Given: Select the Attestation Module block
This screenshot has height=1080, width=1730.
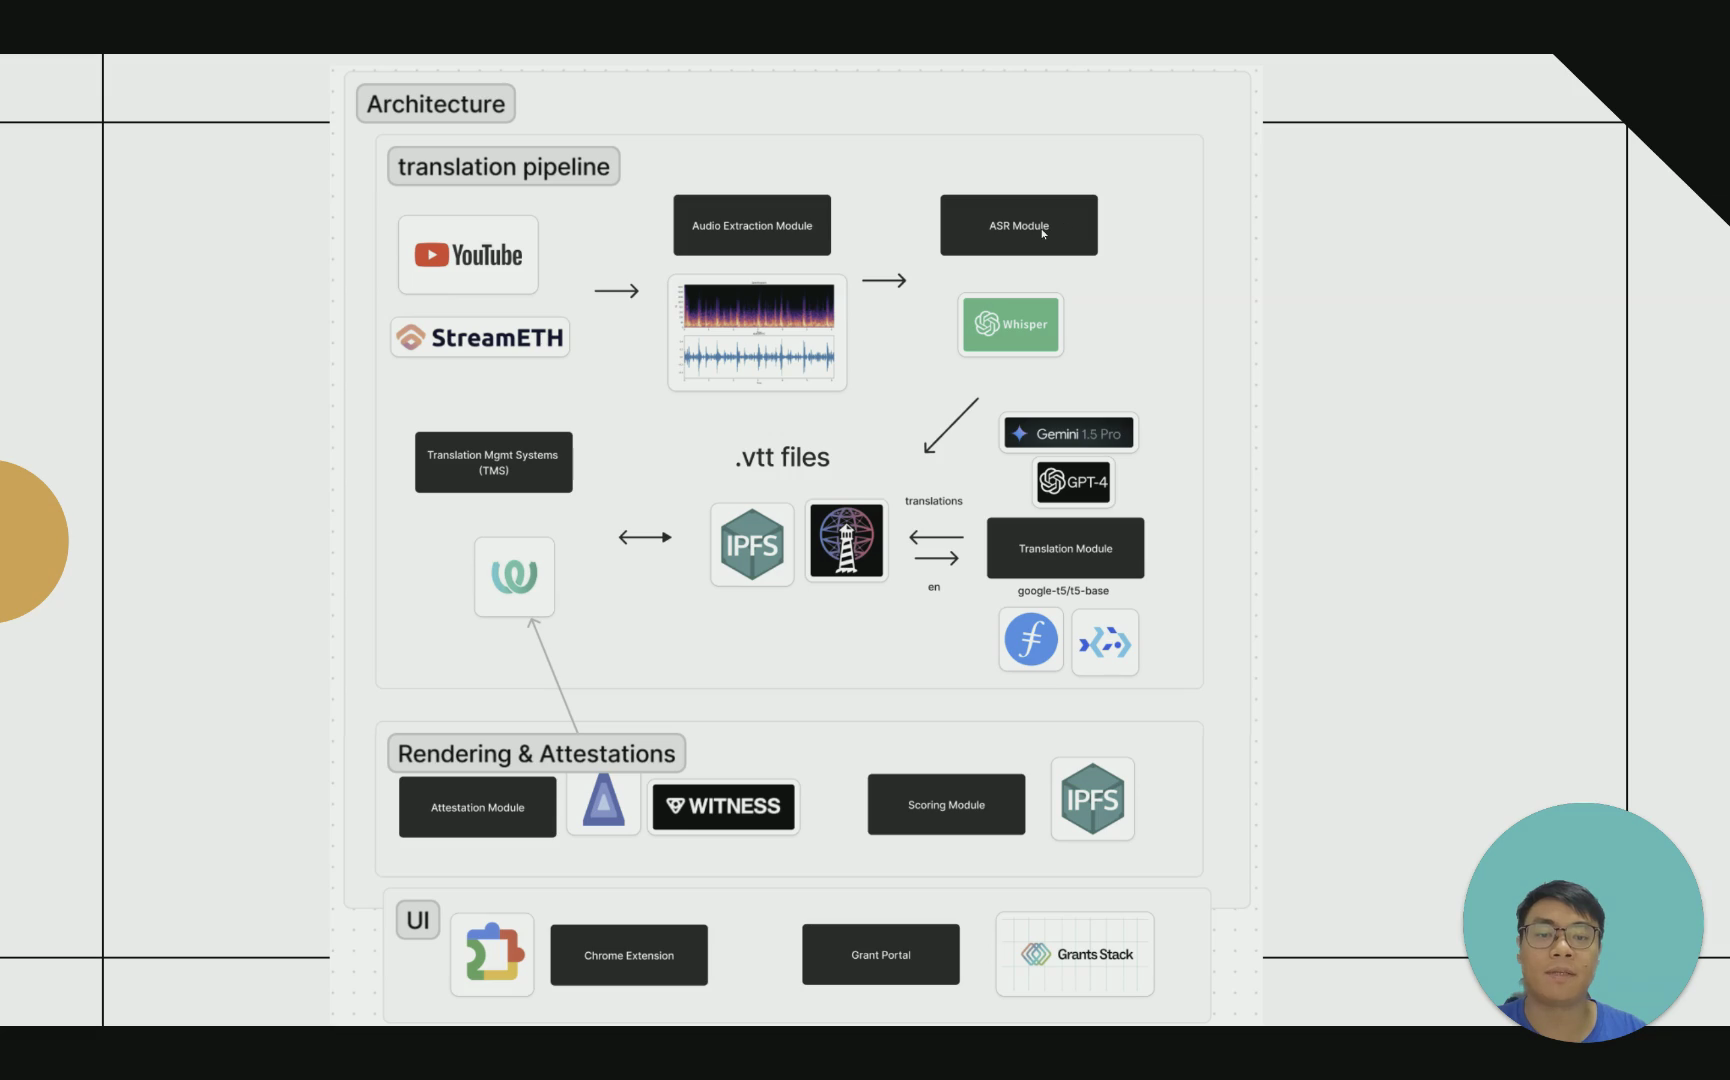Looking at the screenshot, I should point(478,807).
